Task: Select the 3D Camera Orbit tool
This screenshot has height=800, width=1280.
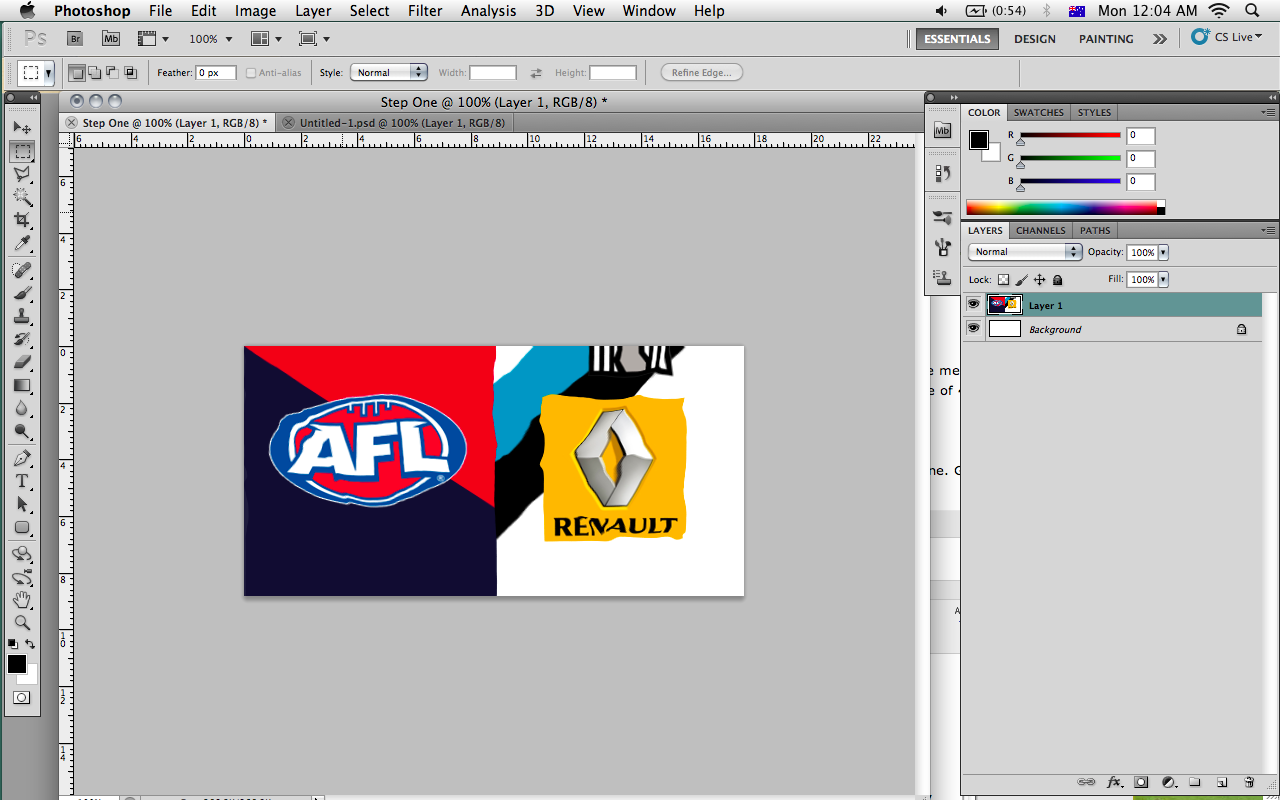Action: coord(22,576)
